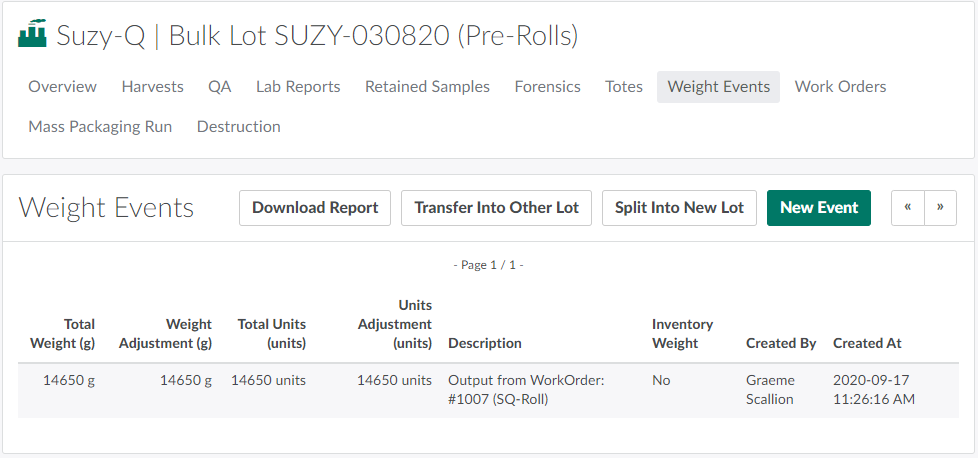Image resolution: width=978 pixels, height=458 pixels.
Task: Open the Work Orders tab
Action: point(840,87)
